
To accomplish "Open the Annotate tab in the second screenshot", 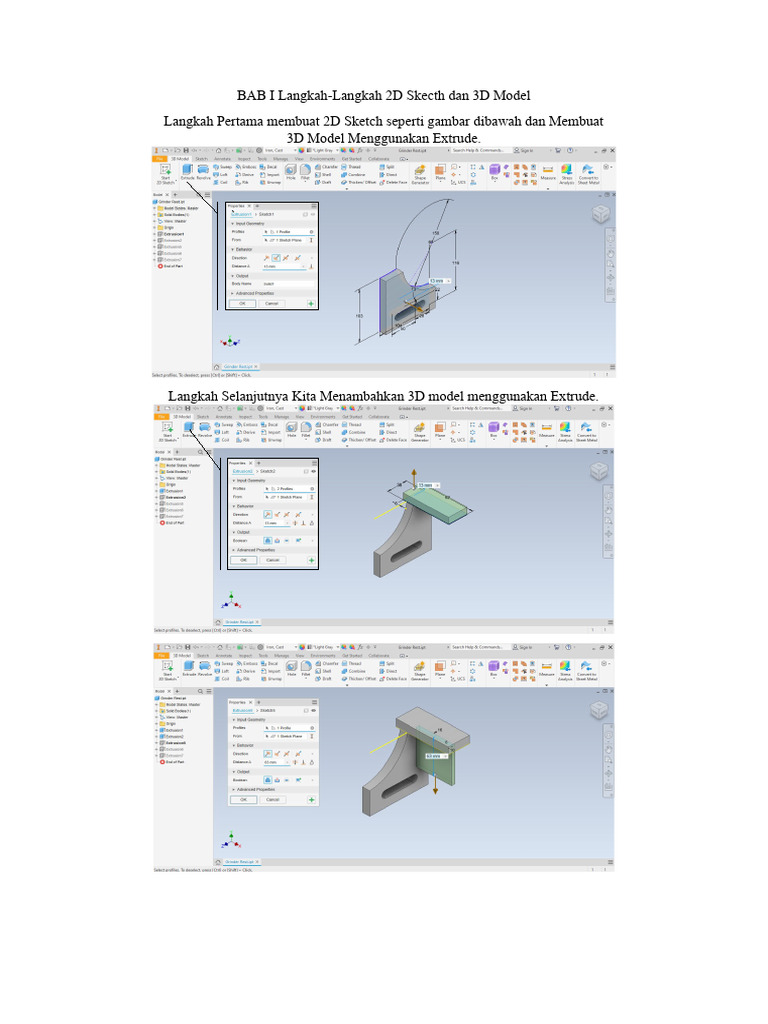I will click(x=223, y=416).
